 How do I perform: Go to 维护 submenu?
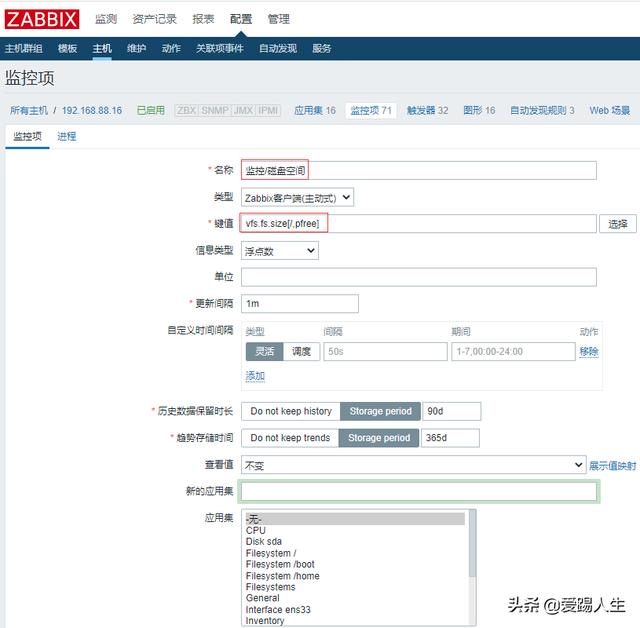[136, 49]
